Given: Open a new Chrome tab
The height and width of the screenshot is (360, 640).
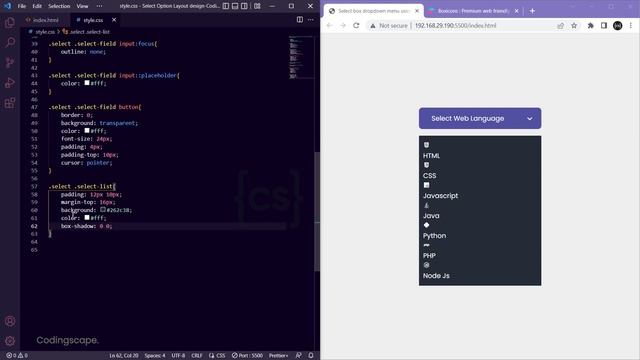Looking at the screenshot, I should 532,11.
